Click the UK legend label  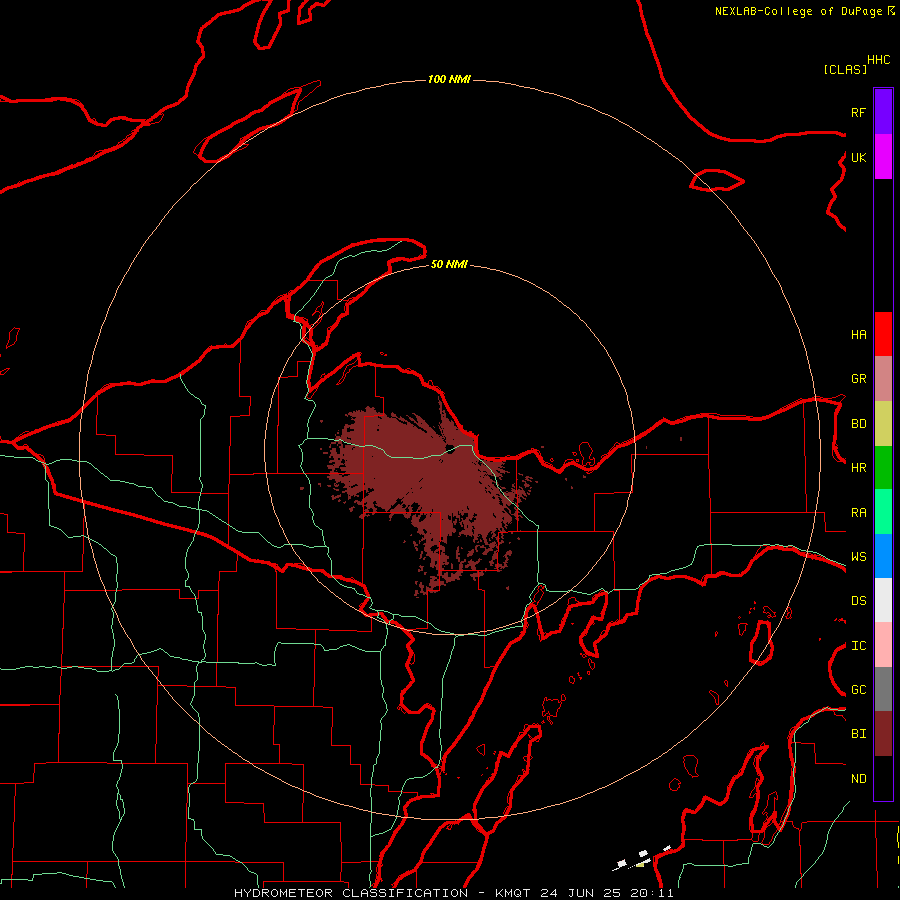858,157
